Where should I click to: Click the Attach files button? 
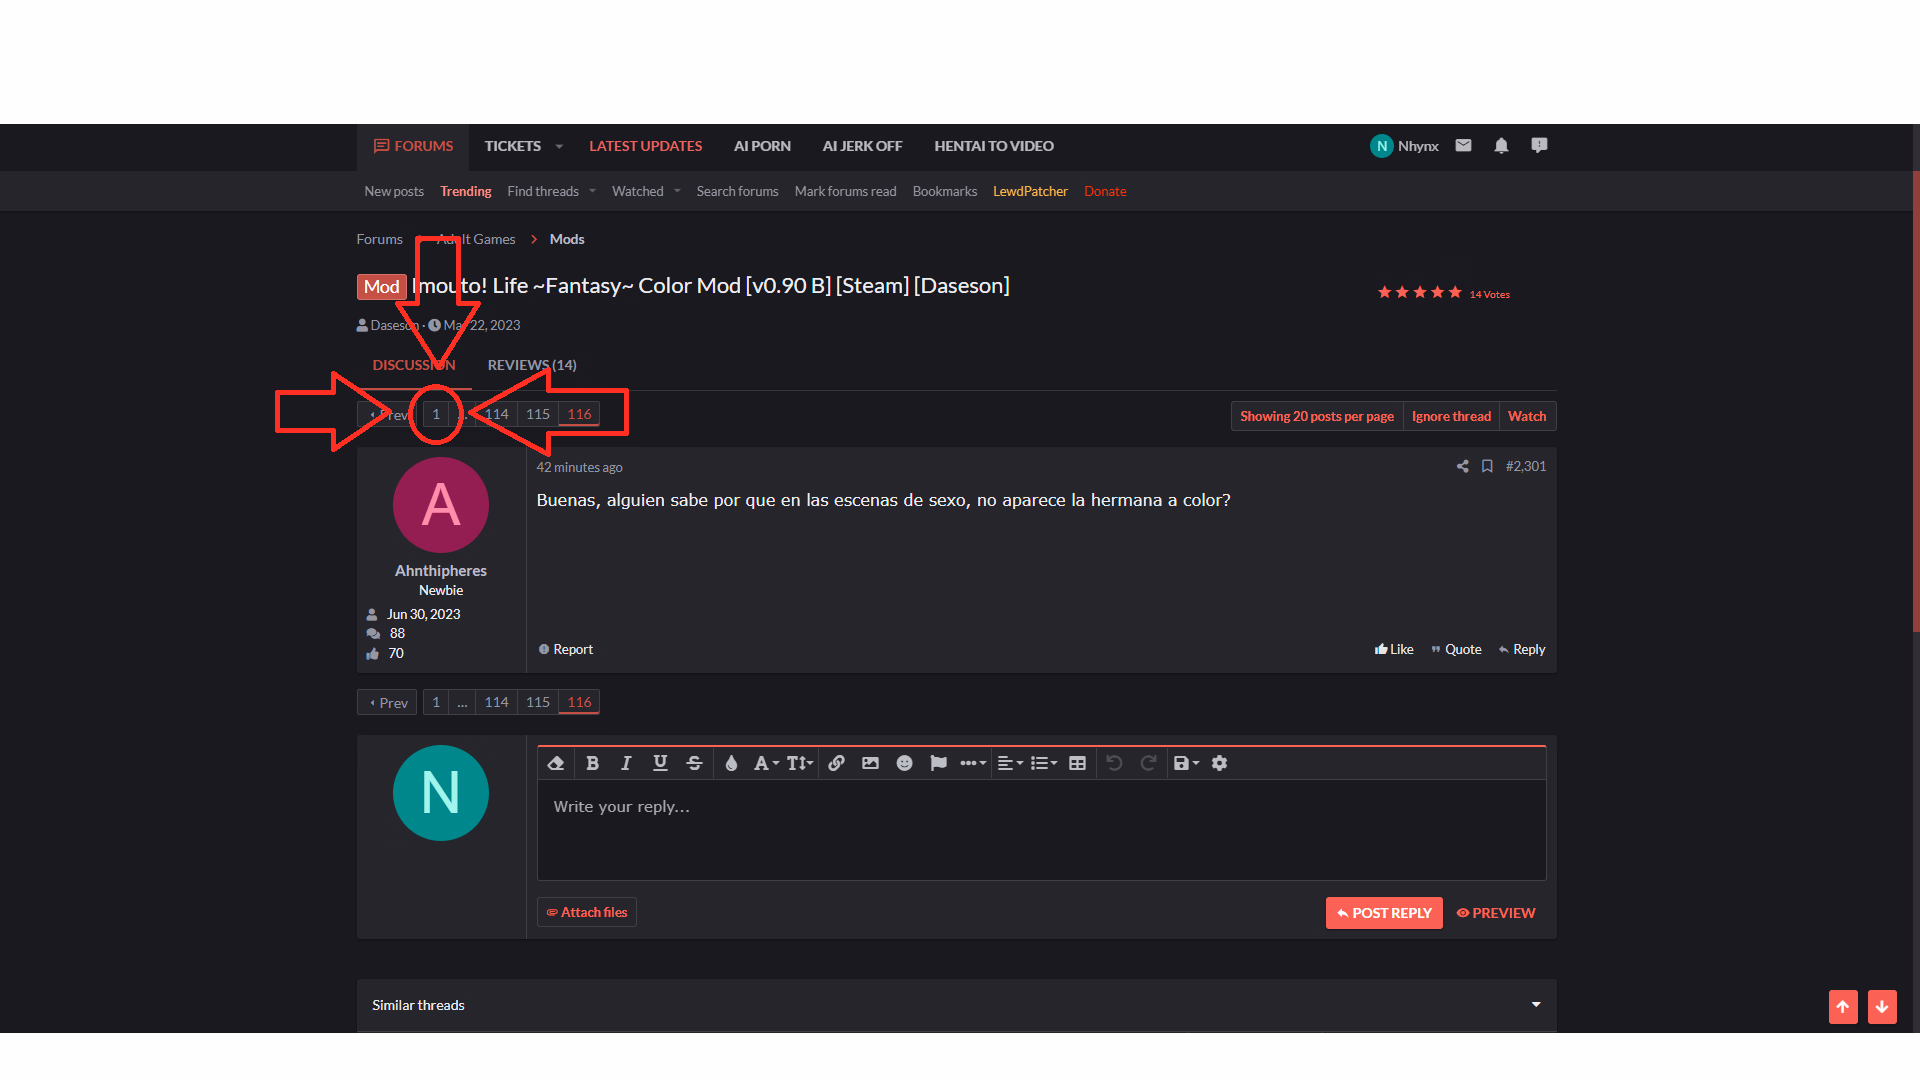coord(587,912)
